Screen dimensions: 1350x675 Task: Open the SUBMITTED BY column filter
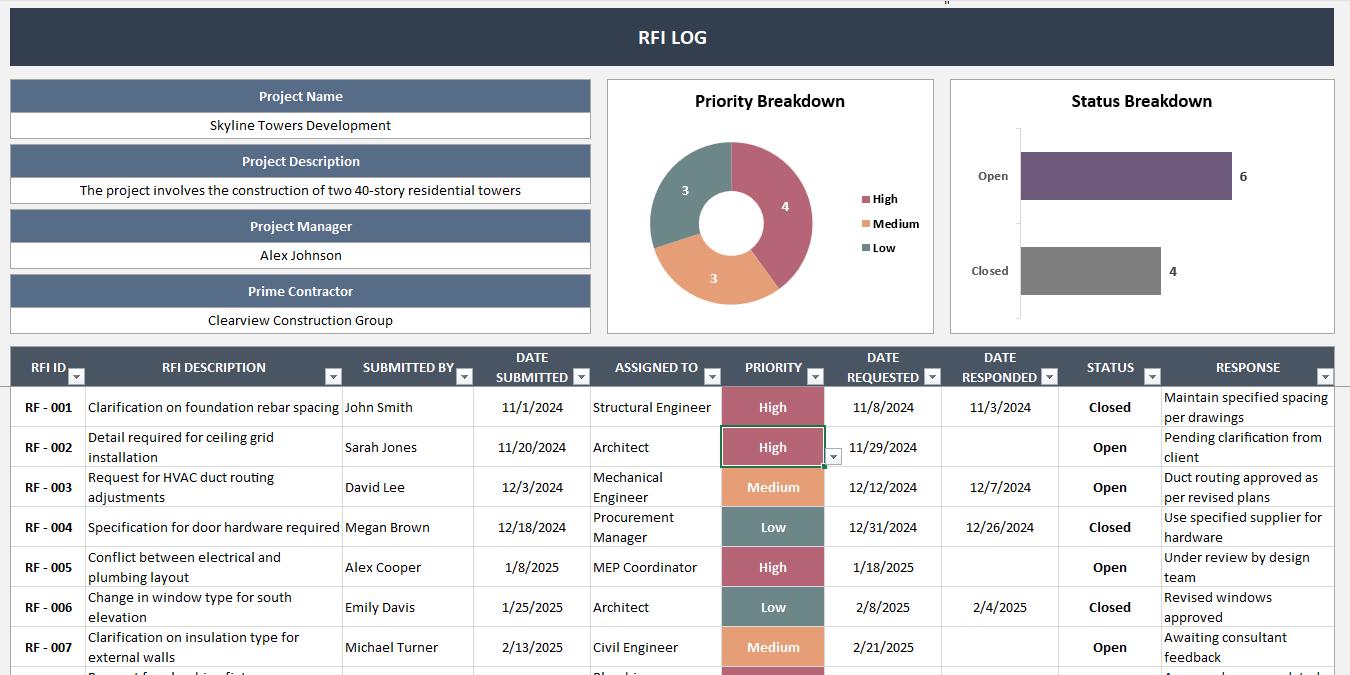[464, 376]
